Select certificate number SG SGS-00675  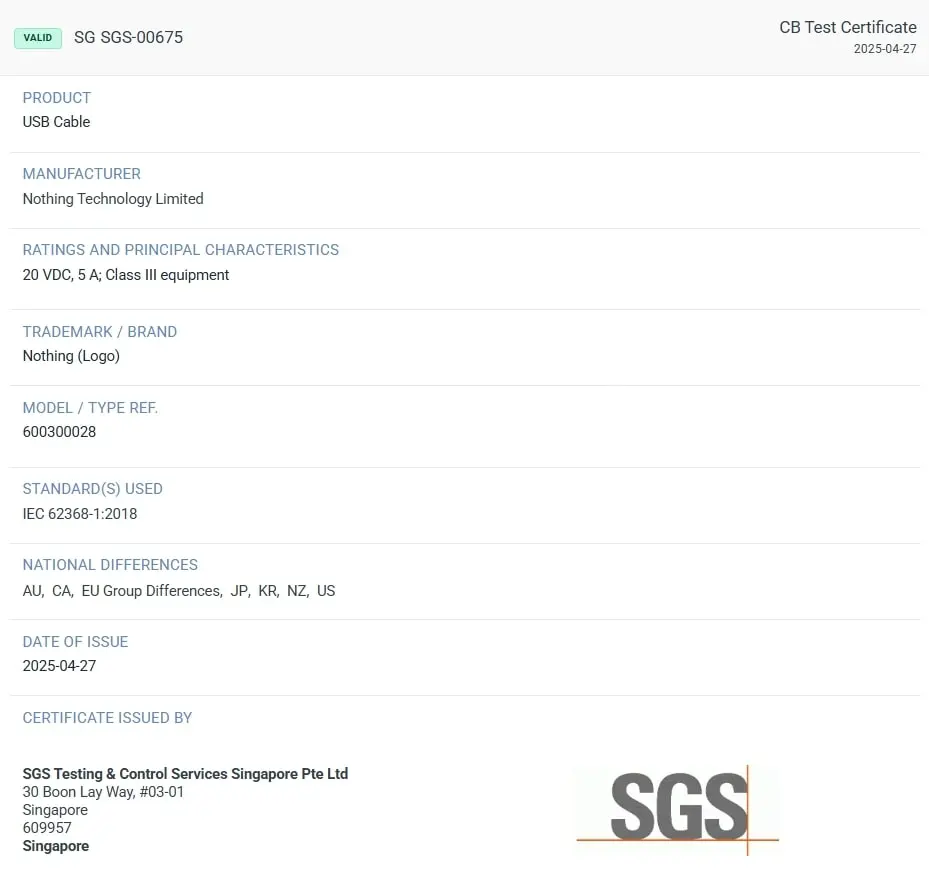pos(129,37)
